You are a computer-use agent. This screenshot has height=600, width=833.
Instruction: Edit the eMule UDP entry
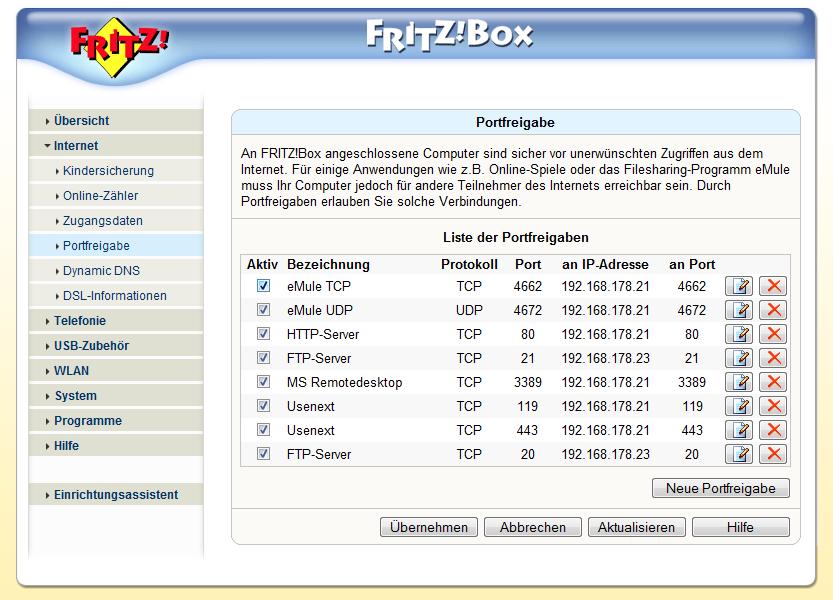pyautogui.click(x=739, y=310)
